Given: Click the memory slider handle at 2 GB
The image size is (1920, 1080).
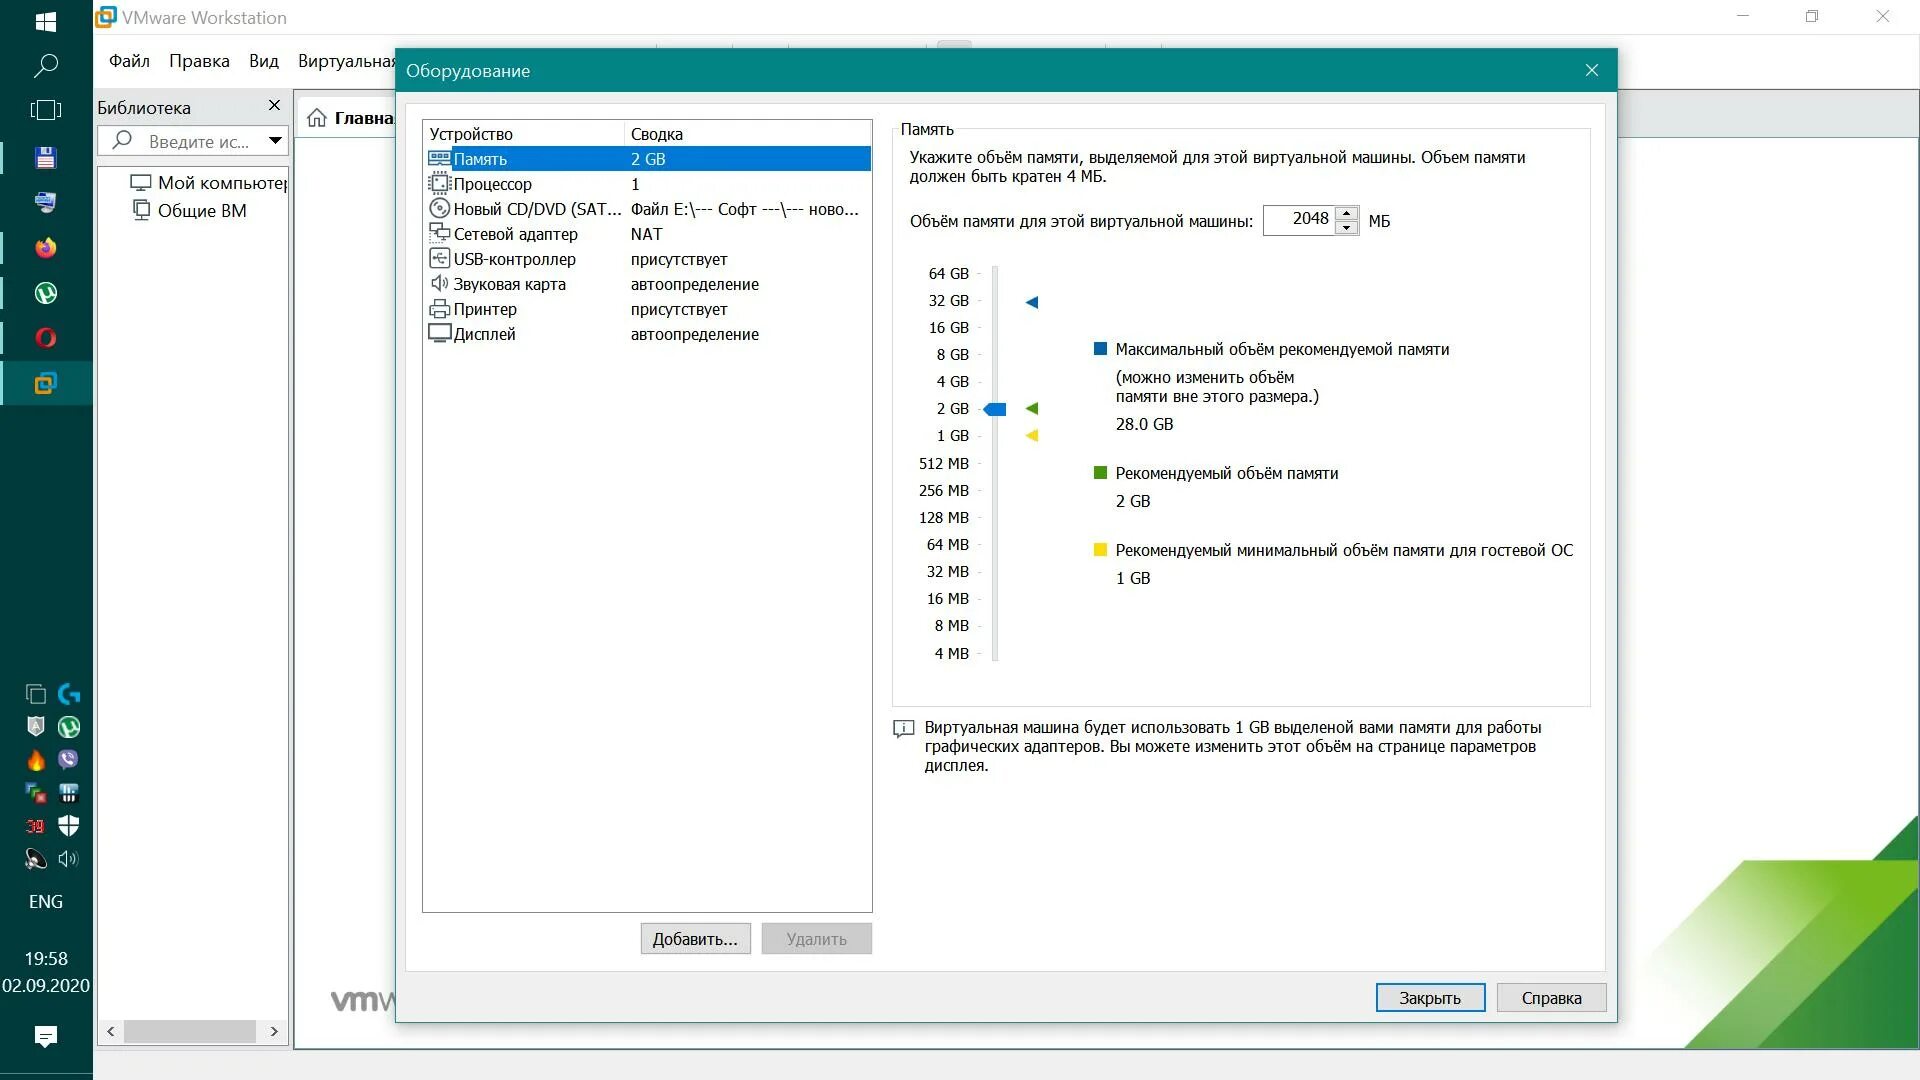Looking at the screenshot, I should (x=995, y=409).
